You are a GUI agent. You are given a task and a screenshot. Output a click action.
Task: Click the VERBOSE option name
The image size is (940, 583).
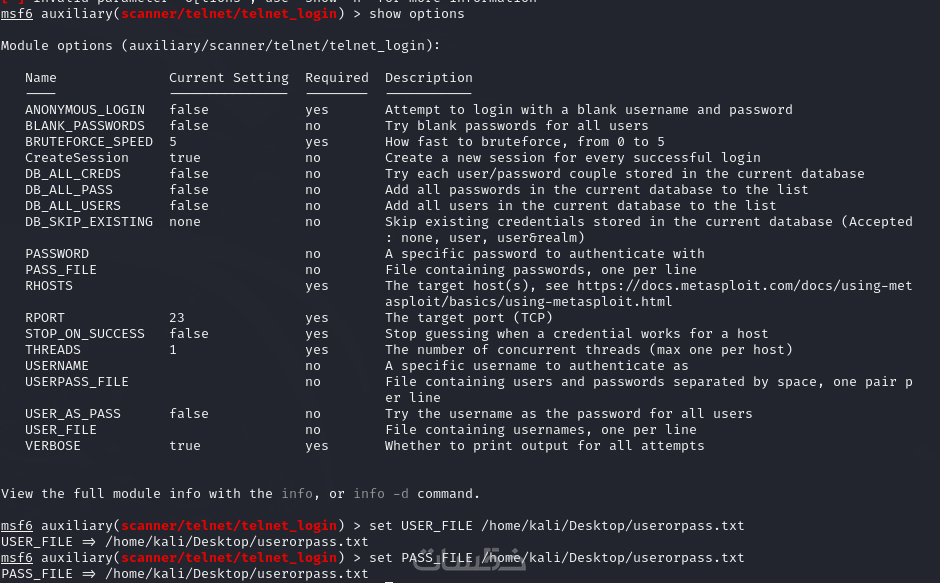(53, 446)
